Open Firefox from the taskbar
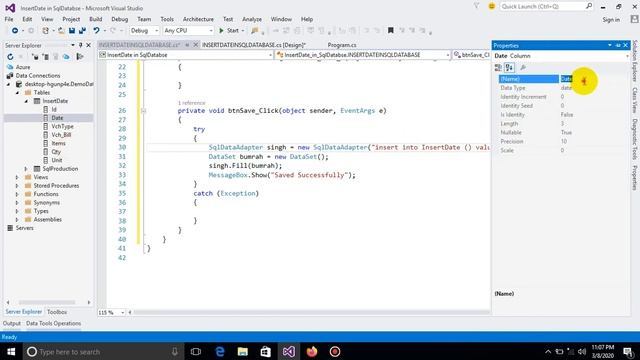Screen dimensions: 640x360 pos(312,351)
